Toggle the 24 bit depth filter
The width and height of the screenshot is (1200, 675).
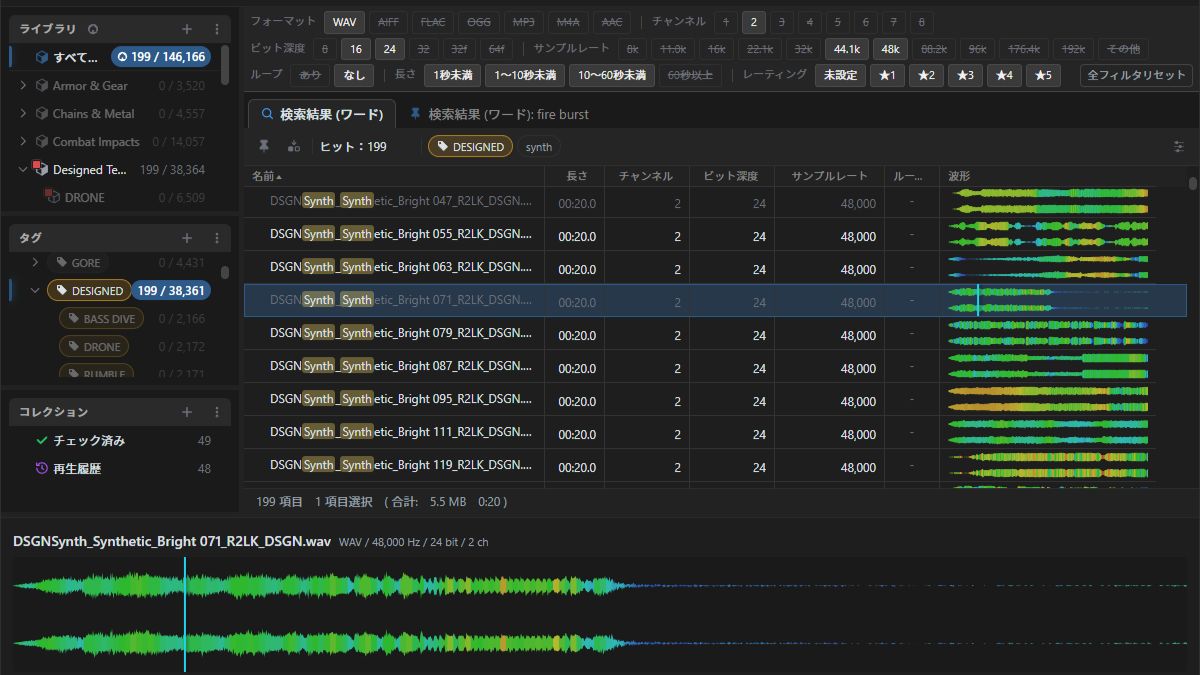point(389,48)
